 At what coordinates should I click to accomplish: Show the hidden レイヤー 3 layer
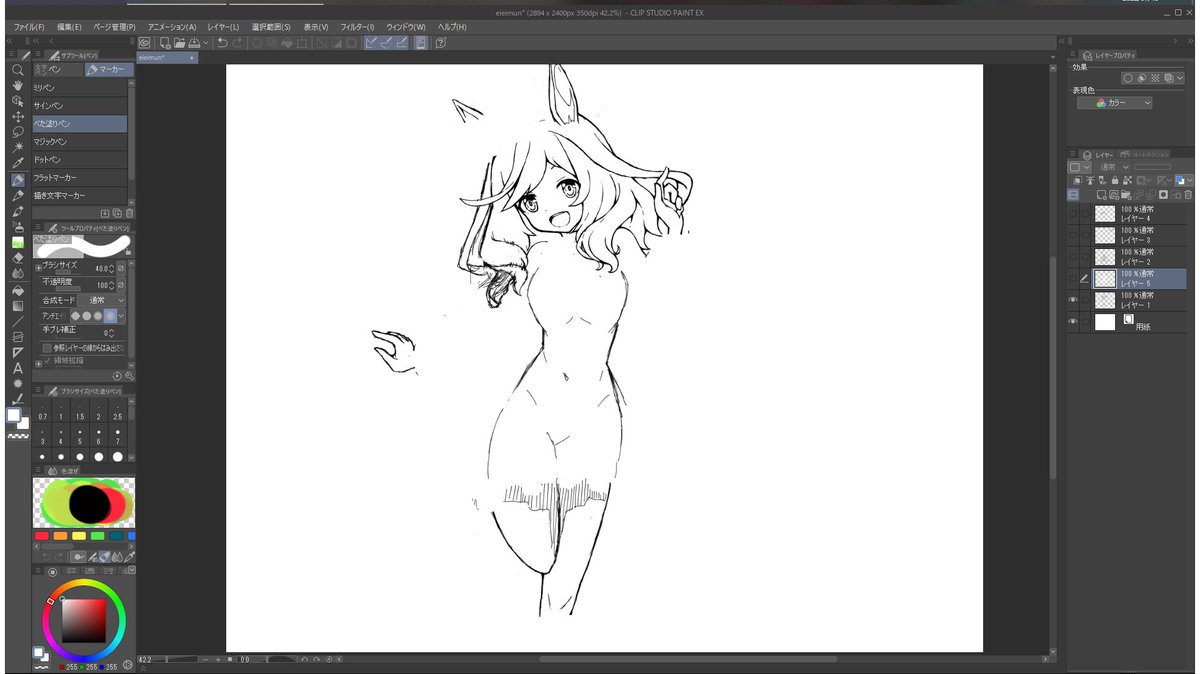pos(1073,235)
